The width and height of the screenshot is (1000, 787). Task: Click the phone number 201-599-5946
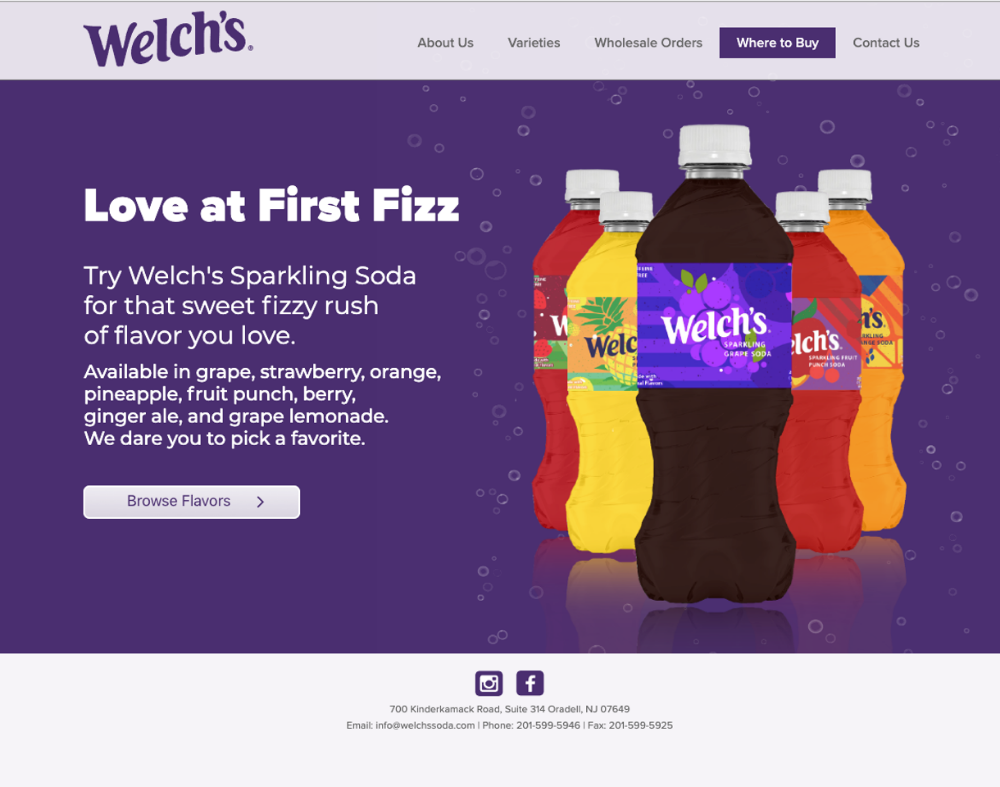click(x=548, y=725)
